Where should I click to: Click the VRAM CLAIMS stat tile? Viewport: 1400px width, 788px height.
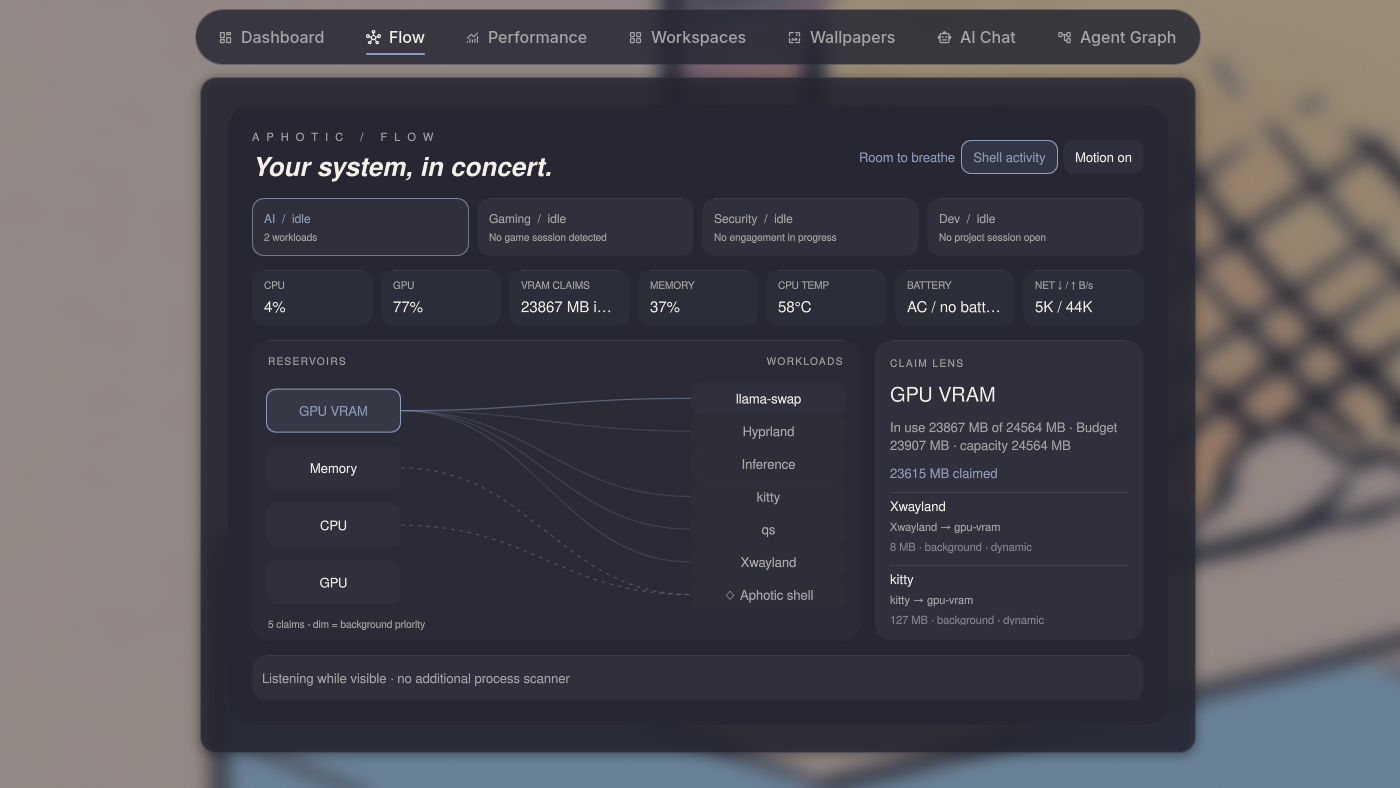[x=569, y=298]
